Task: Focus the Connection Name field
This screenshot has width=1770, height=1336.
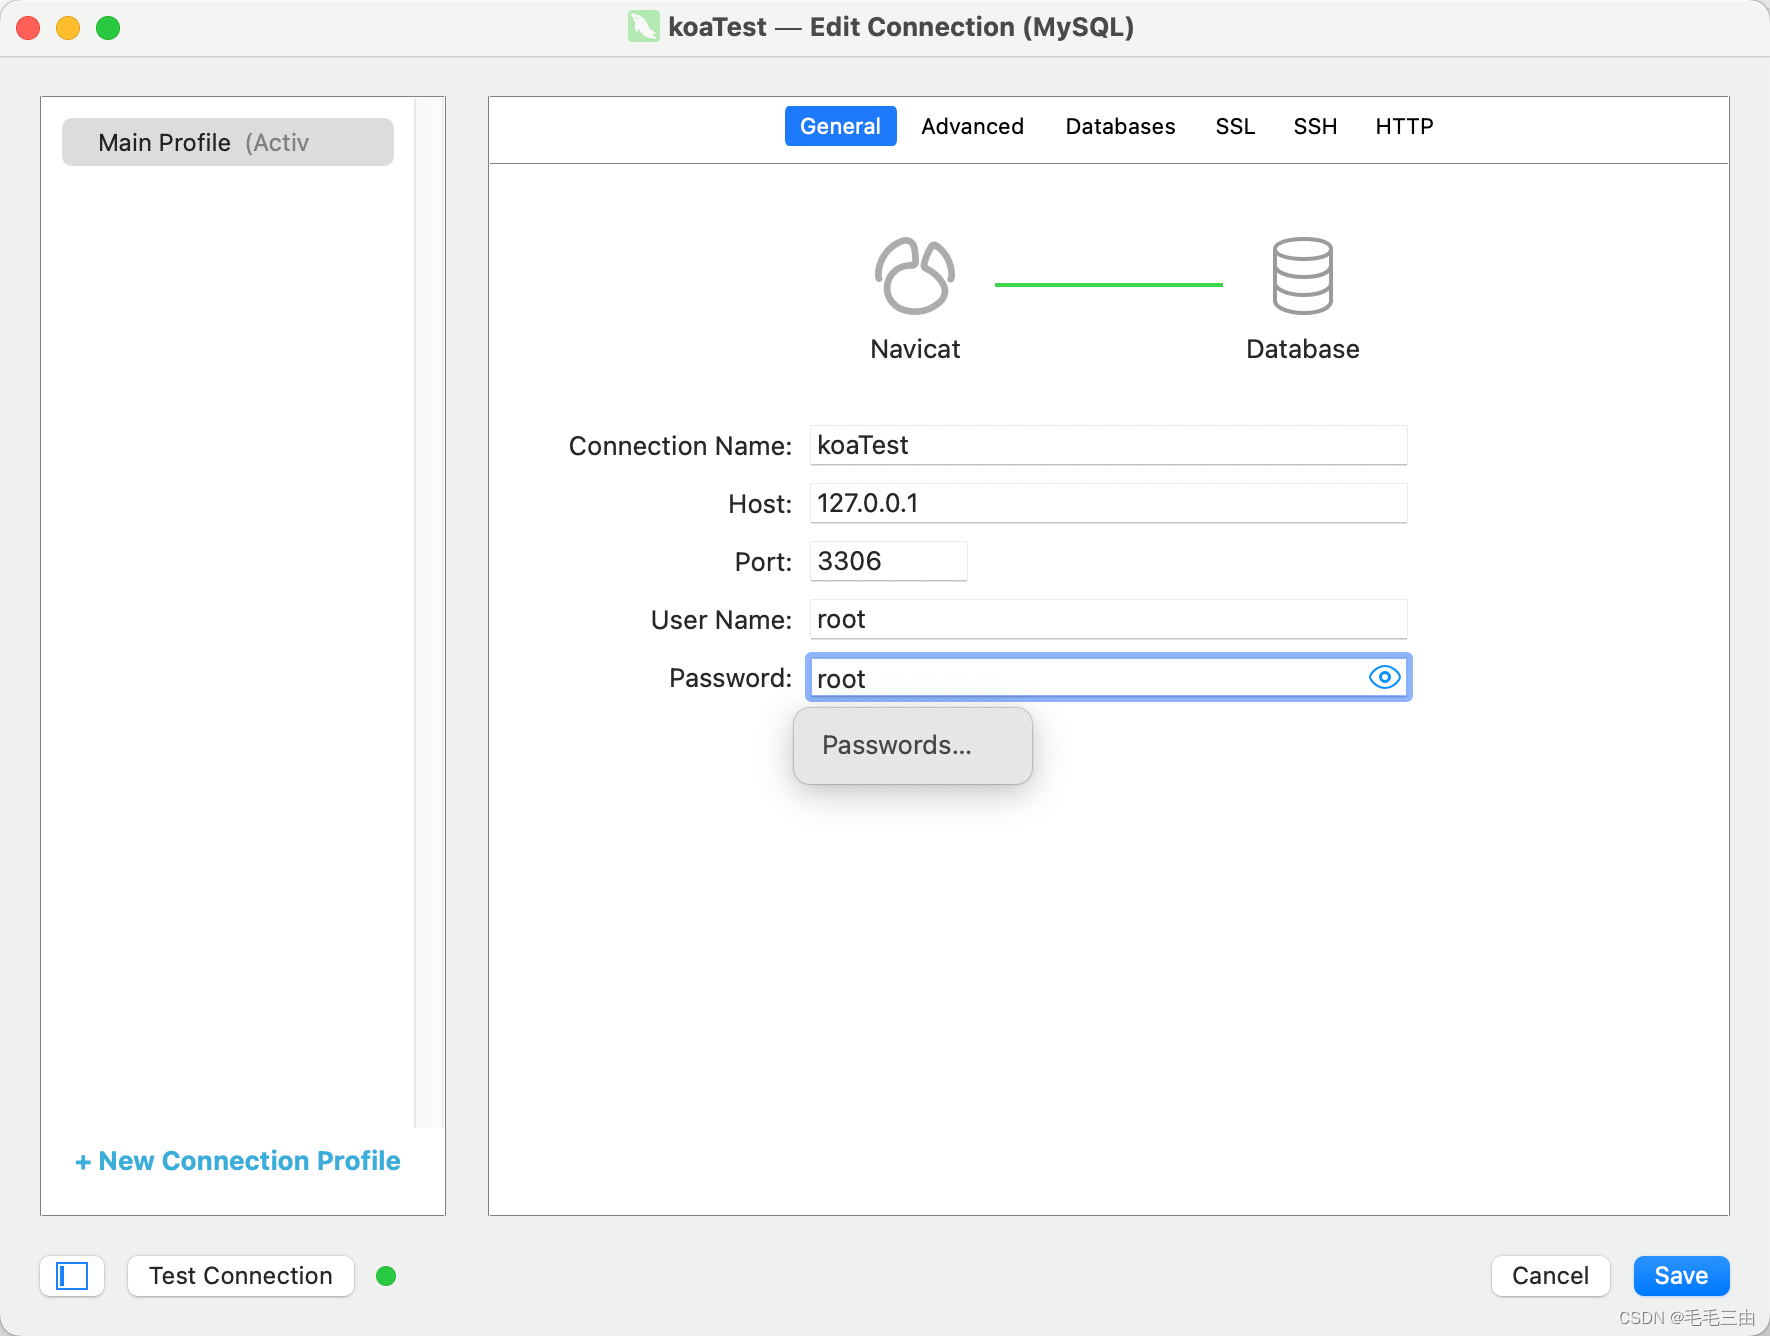Action: (x=1108, y=445)
